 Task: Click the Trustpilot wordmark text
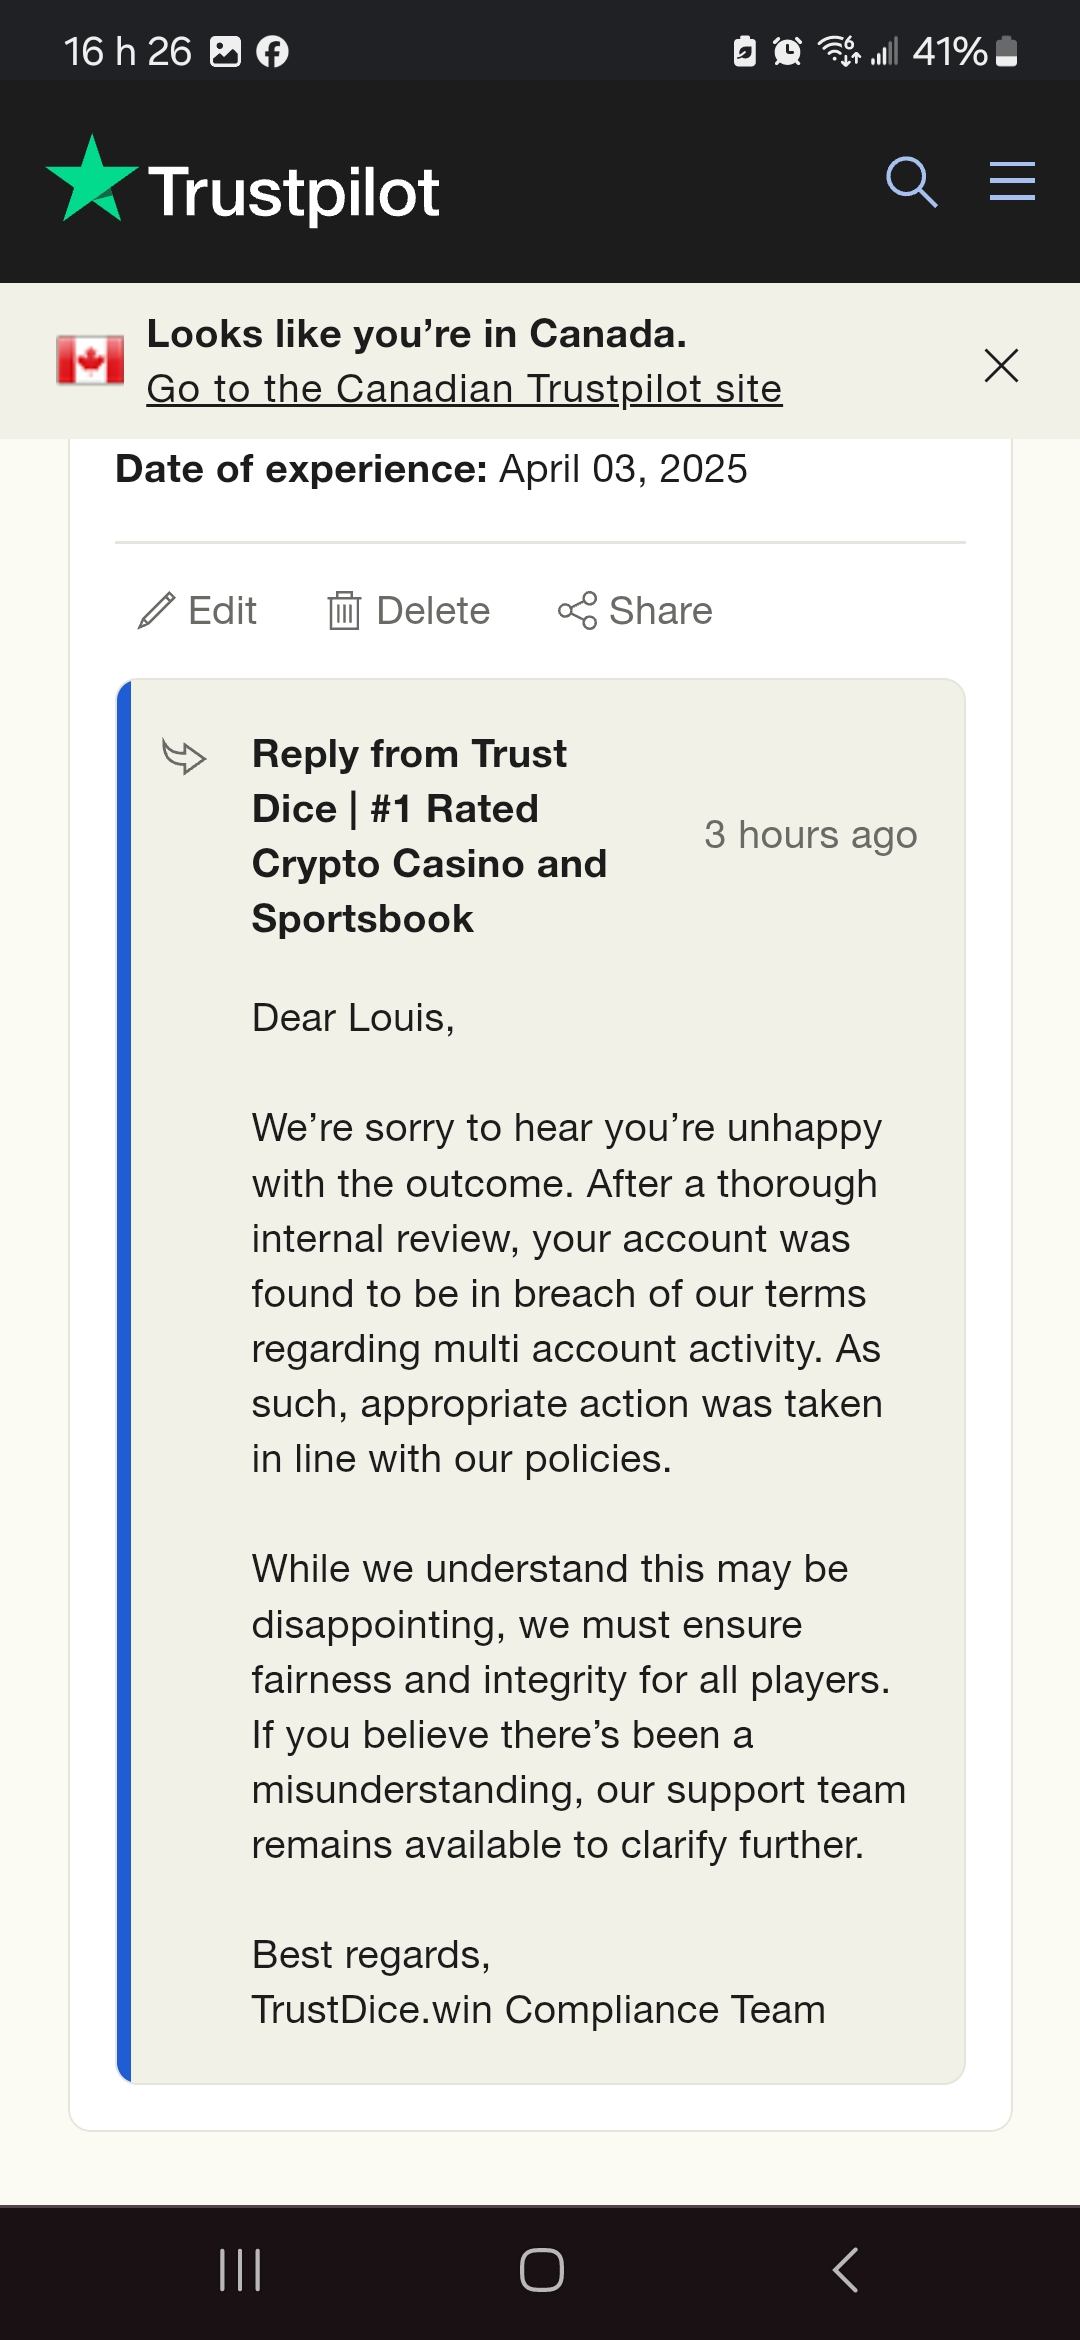coord(294,192)
